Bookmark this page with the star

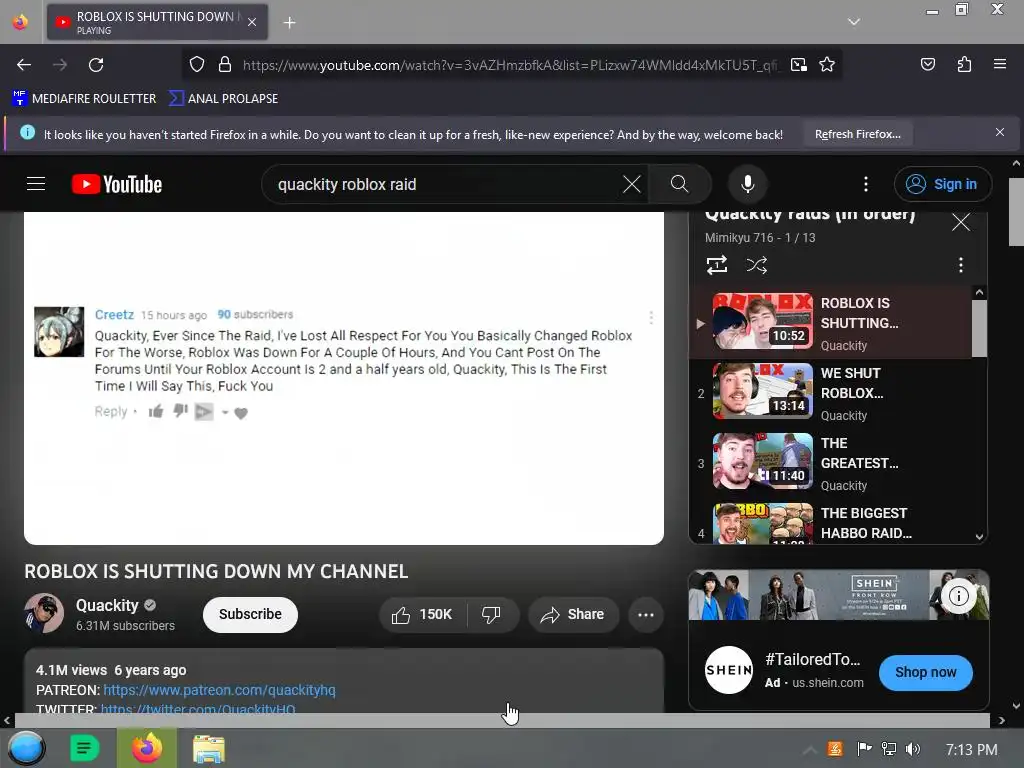point(827,65)
